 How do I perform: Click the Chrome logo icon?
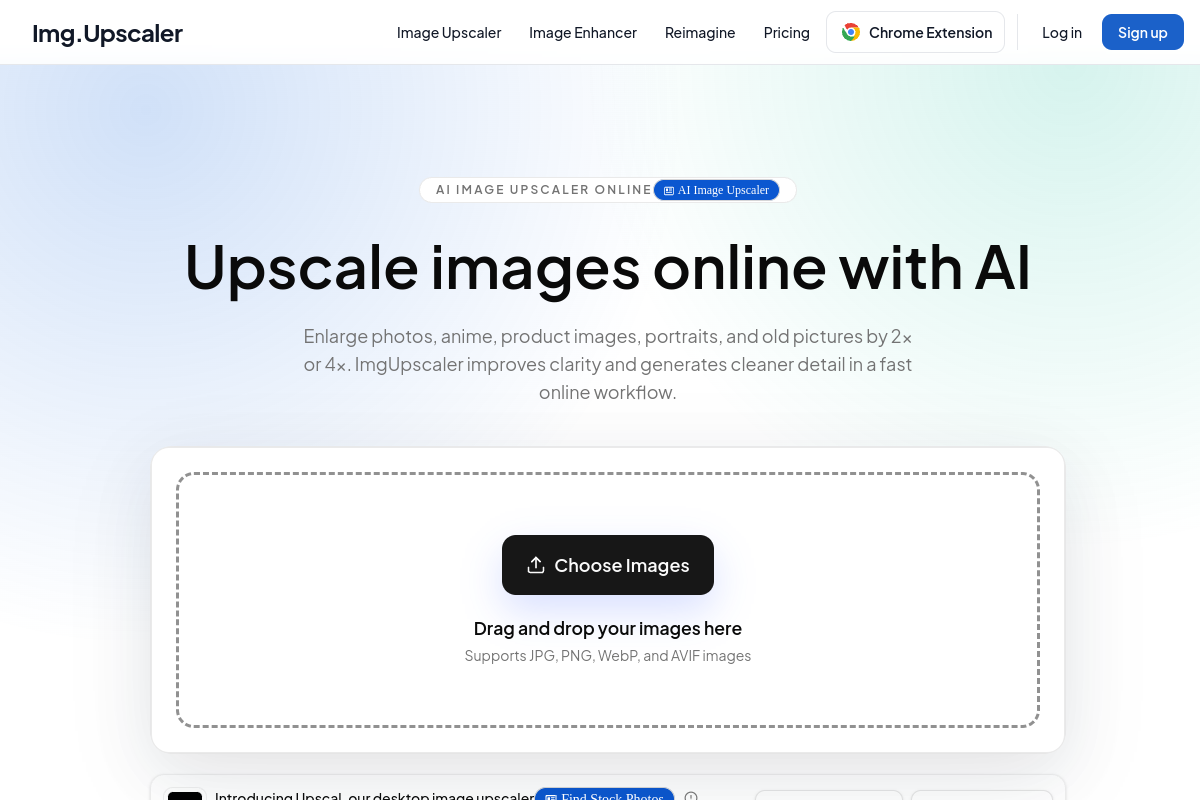point(851,32)
